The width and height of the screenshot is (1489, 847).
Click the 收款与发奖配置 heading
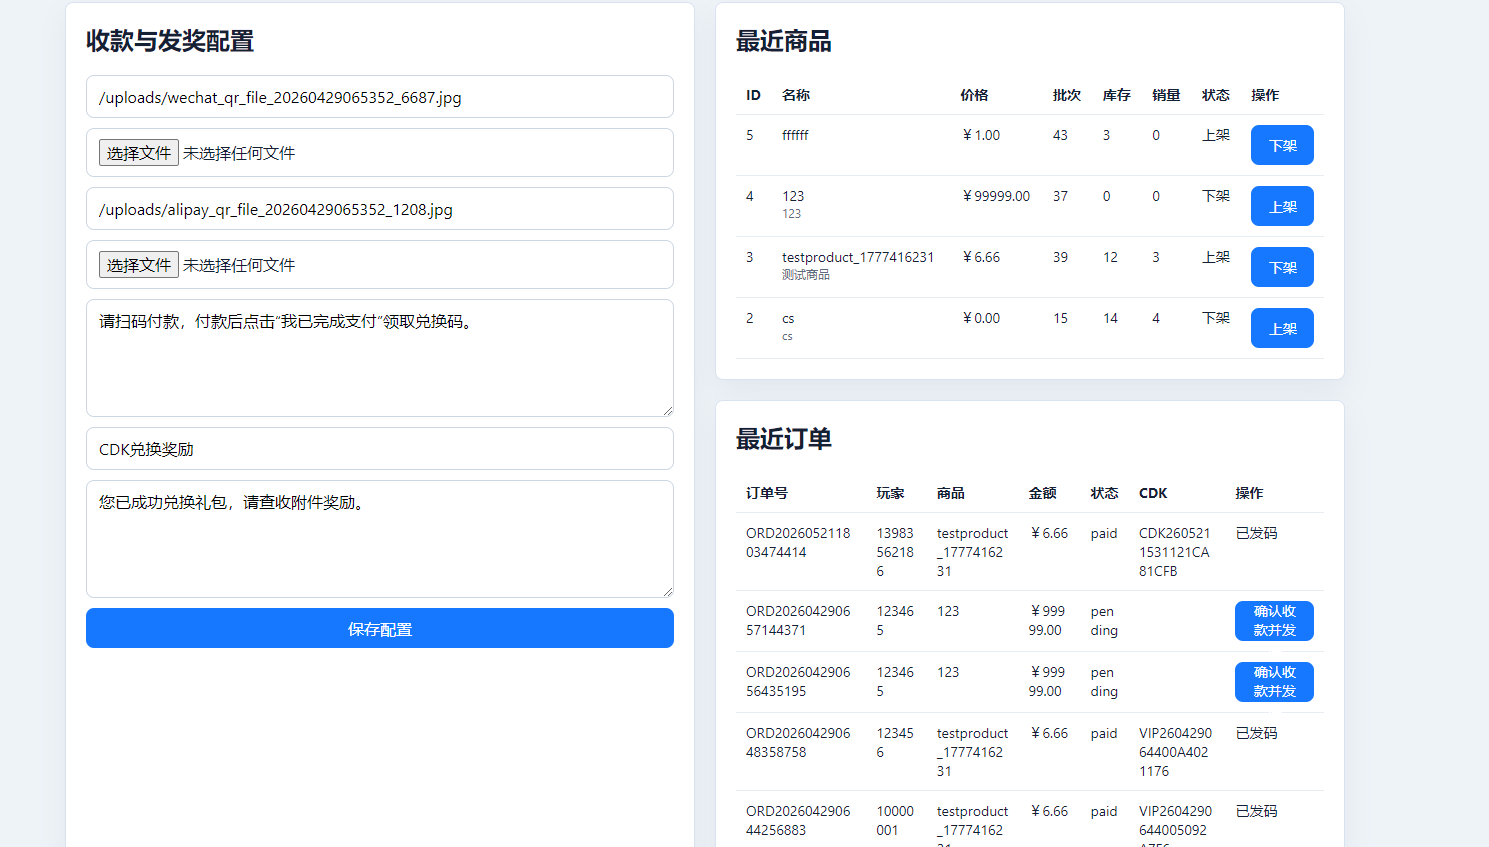(170, 41)
